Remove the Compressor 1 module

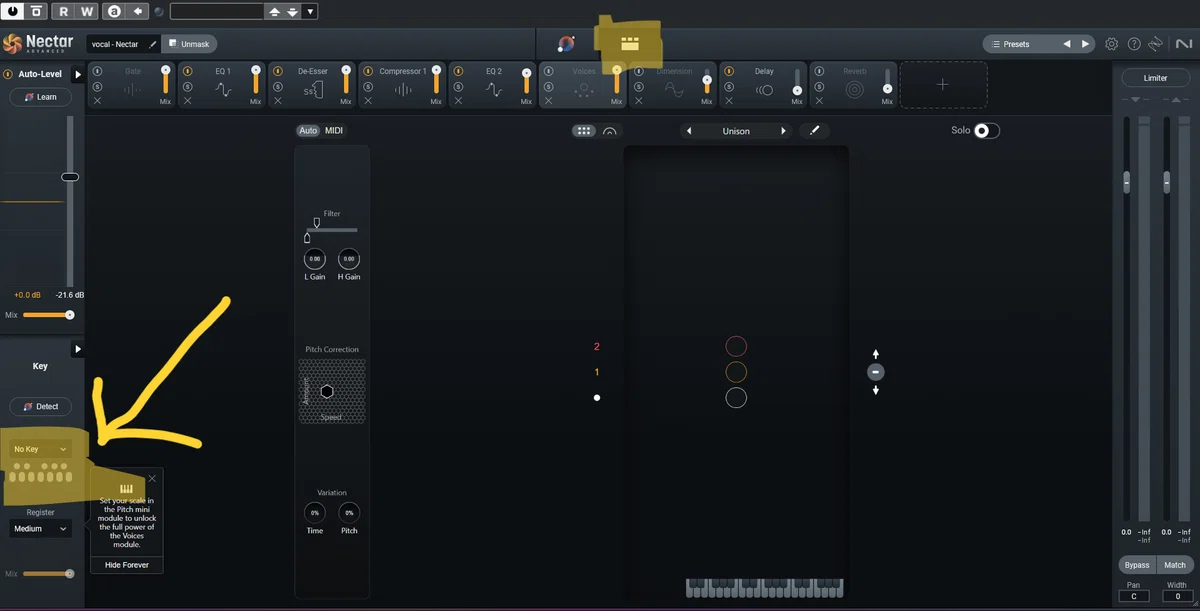[x=367, y=101]
